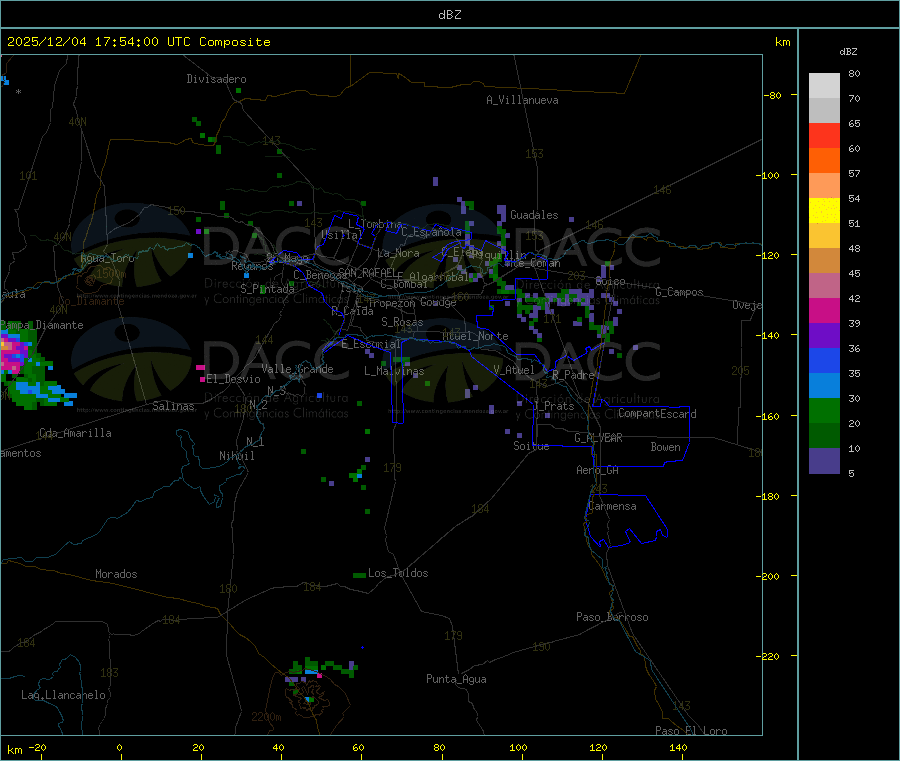Image resolution: width=900 pixels, height=761 pixels.
Task: Click the Atuel_Norte map label
Action: point(475,336)
